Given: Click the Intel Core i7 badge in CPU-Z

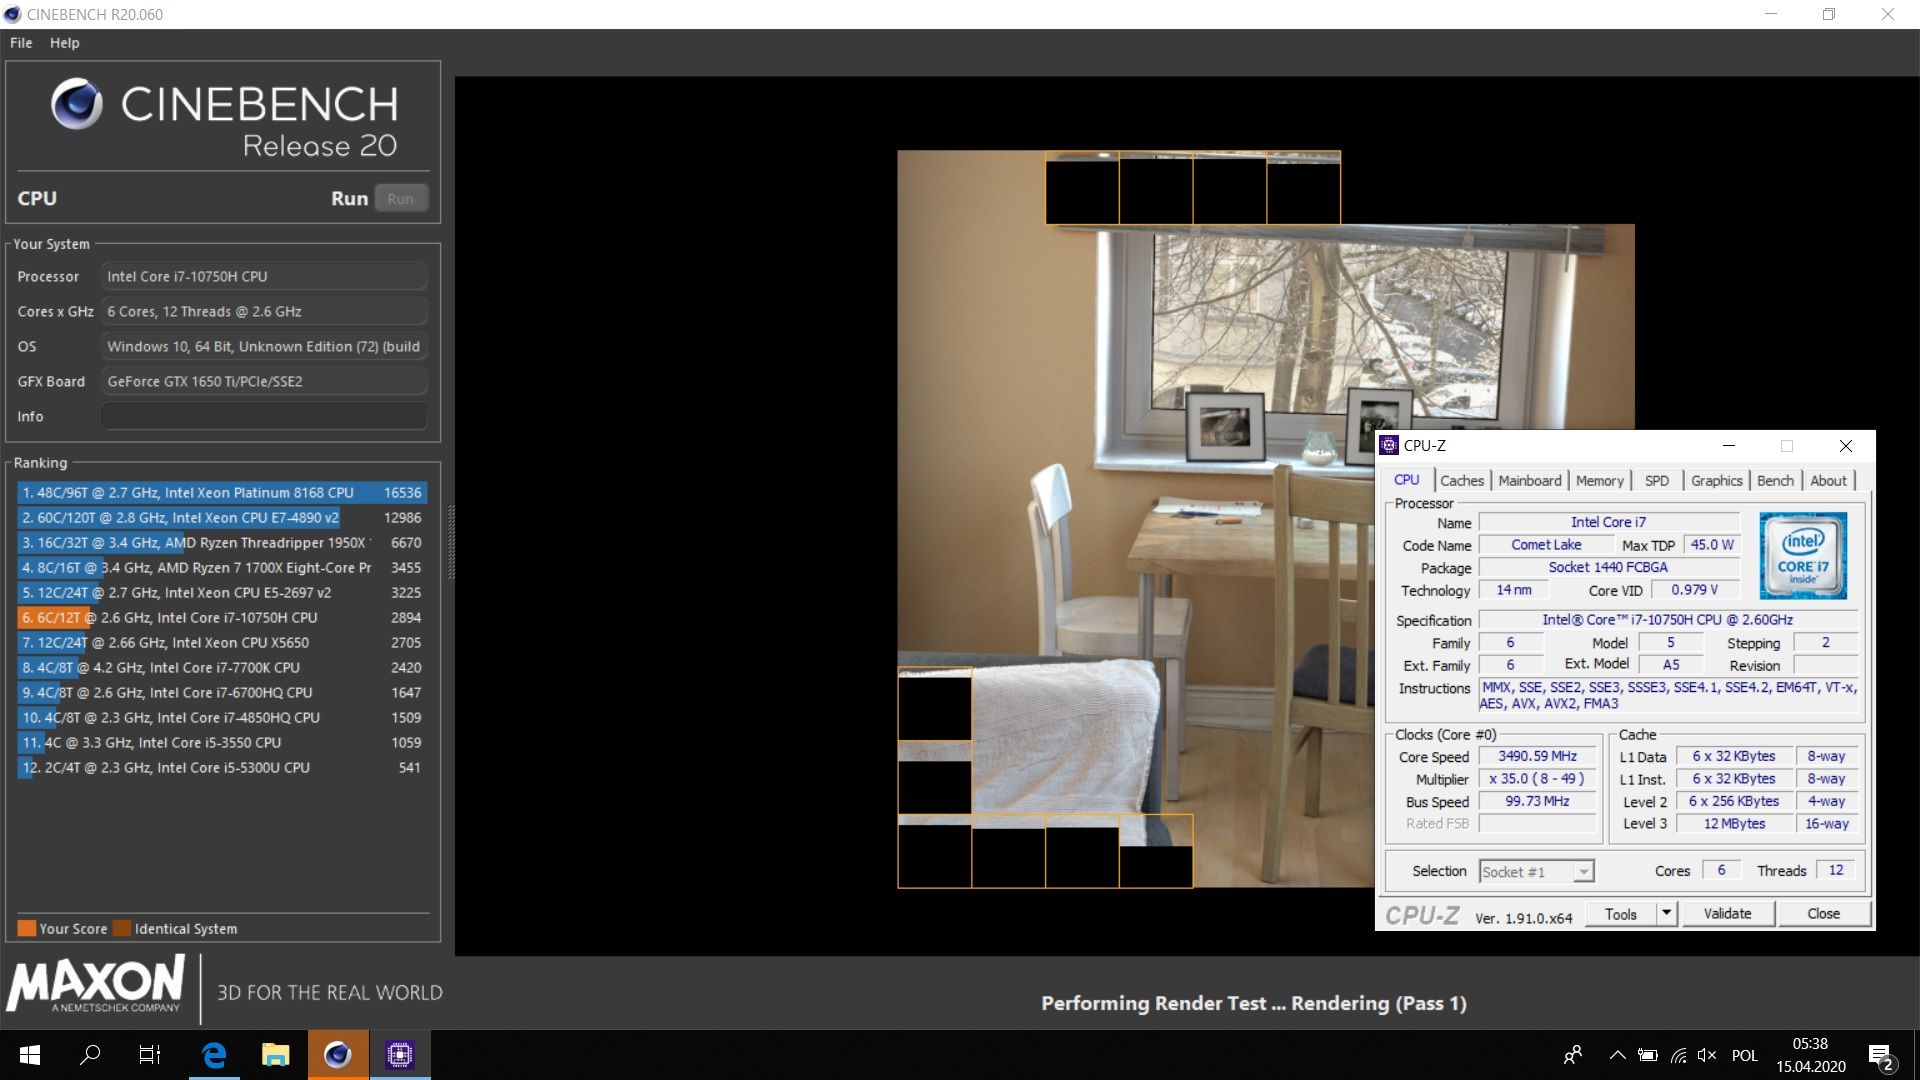Looking at the screenshot, I should click(1803, 555).
